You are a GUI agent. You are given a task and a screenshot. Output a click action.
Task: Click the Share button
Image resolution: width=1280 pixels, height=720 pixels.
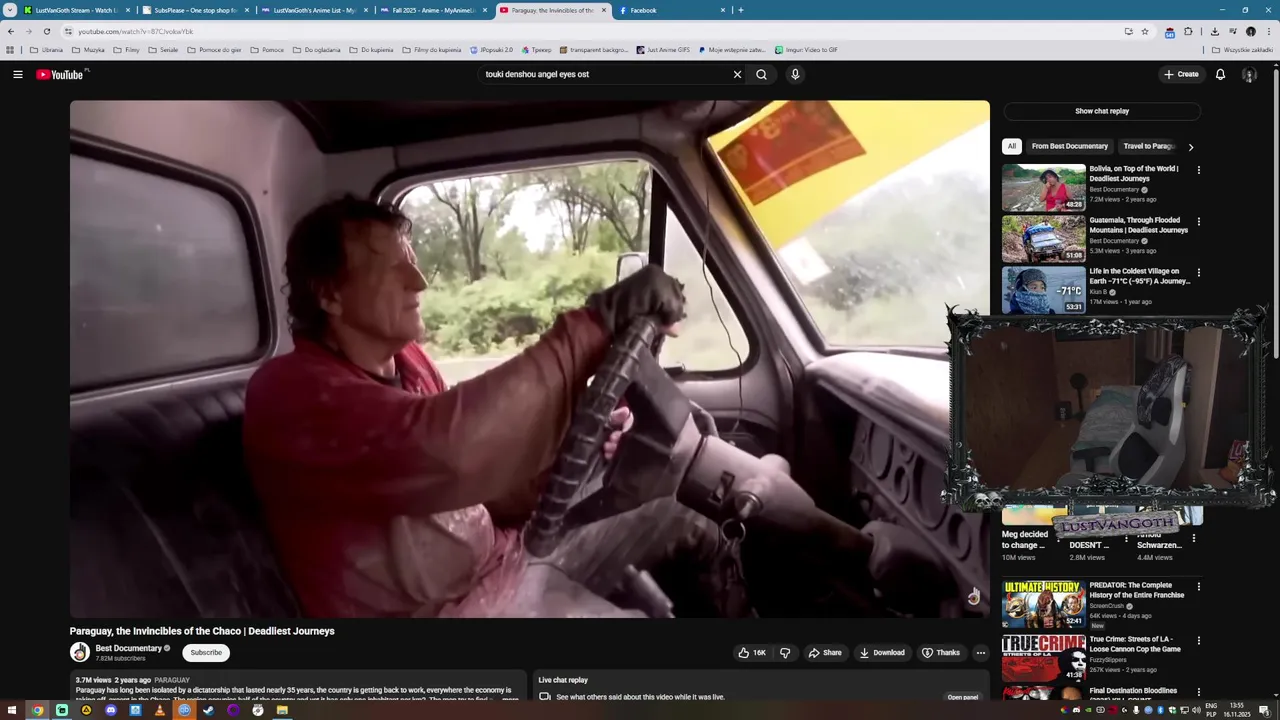[x=825, y=653]
